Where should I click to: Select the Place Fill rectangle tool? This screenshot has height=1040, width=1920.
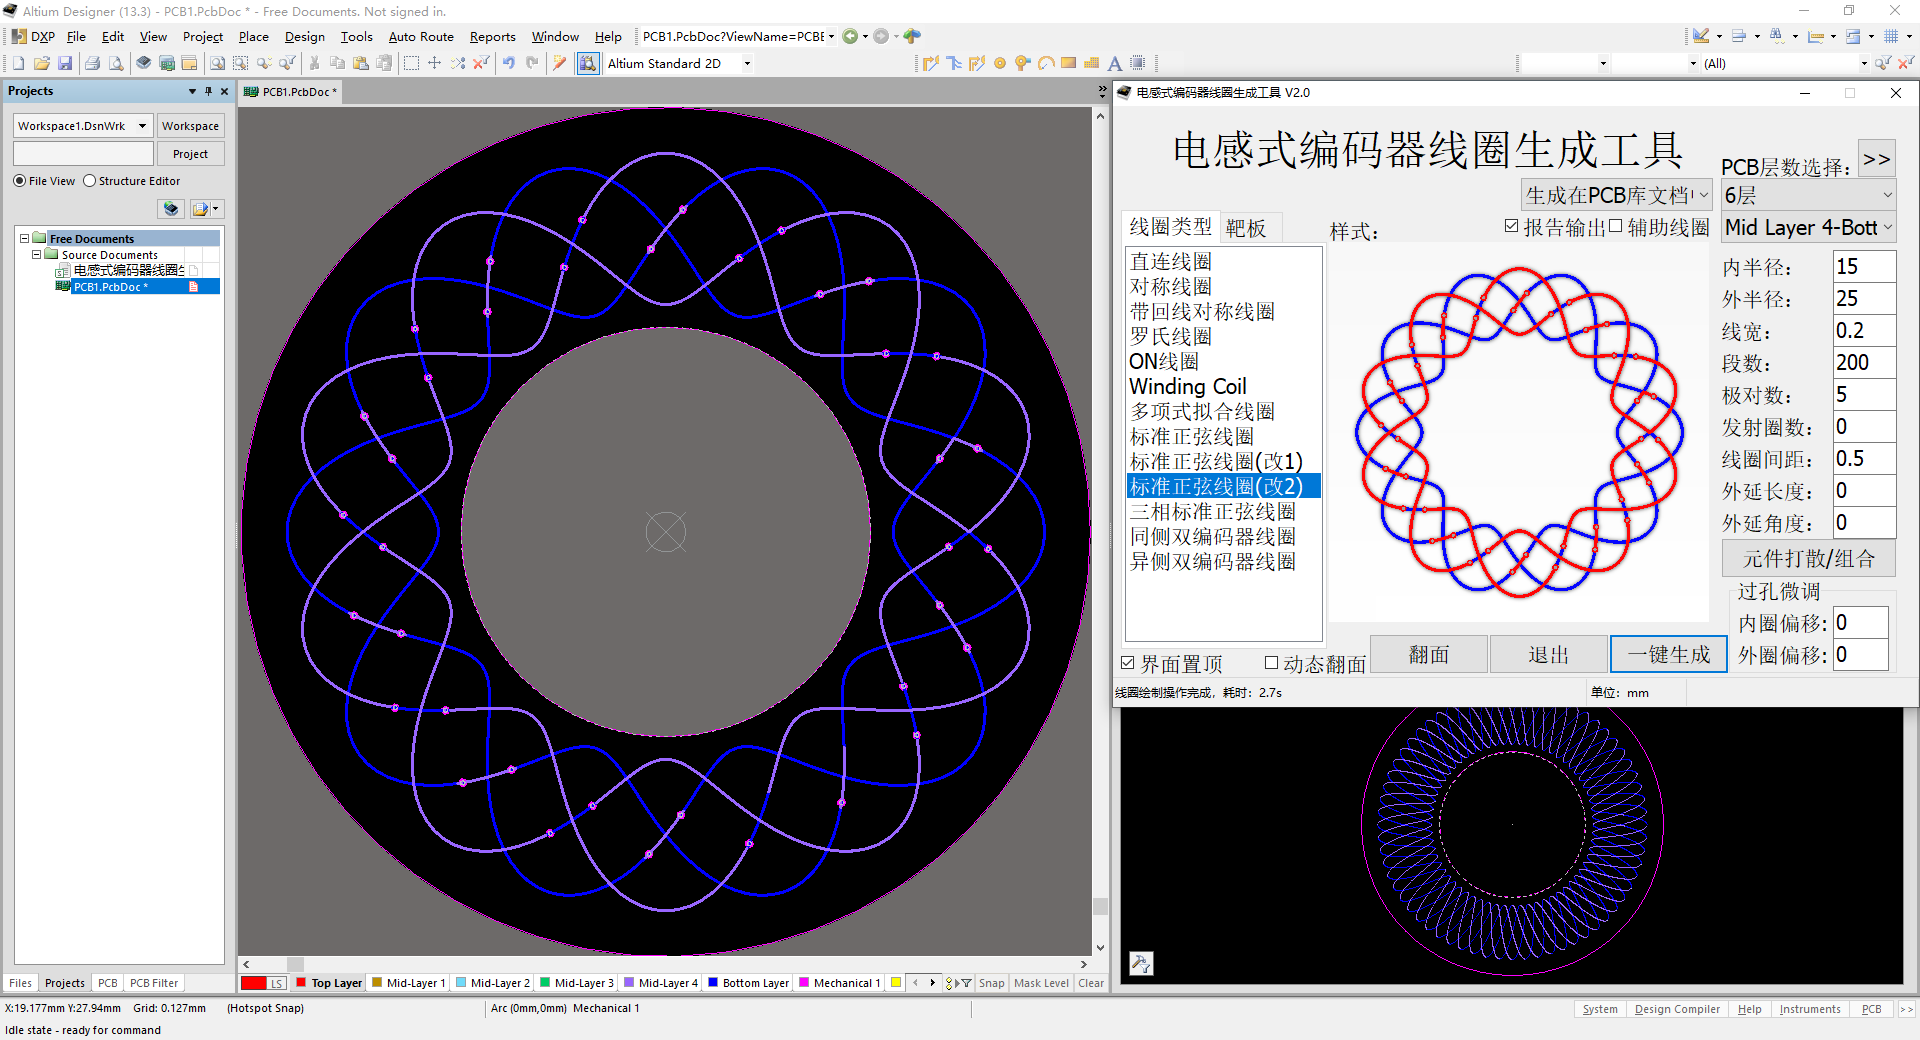(x=1069, y=63)
